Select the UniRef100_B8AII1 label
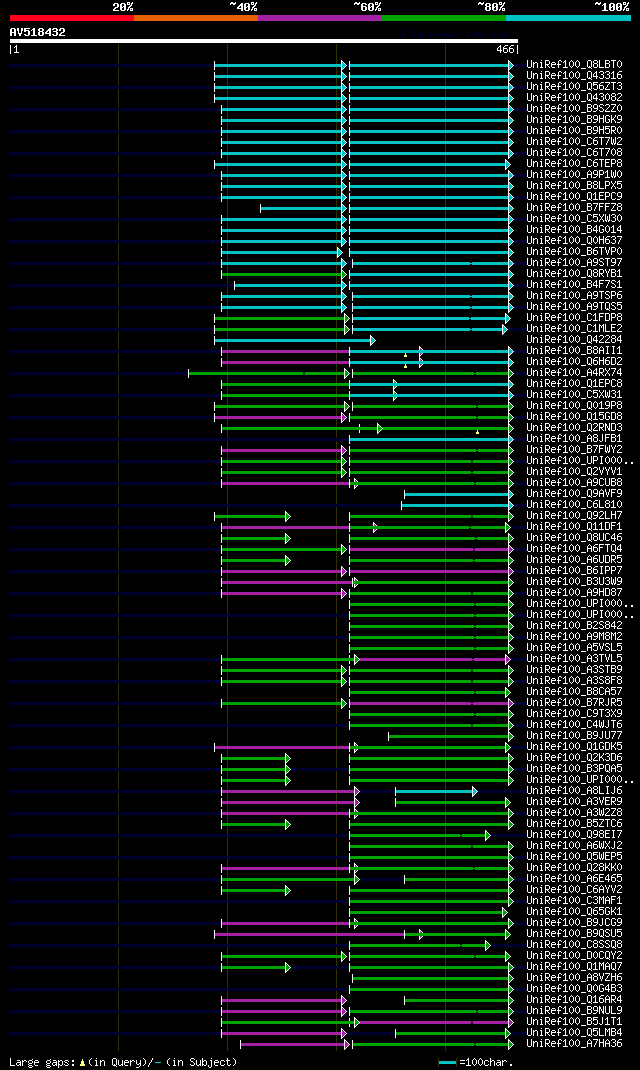This screenshot has width=640, height=1070. pos(574,351)
